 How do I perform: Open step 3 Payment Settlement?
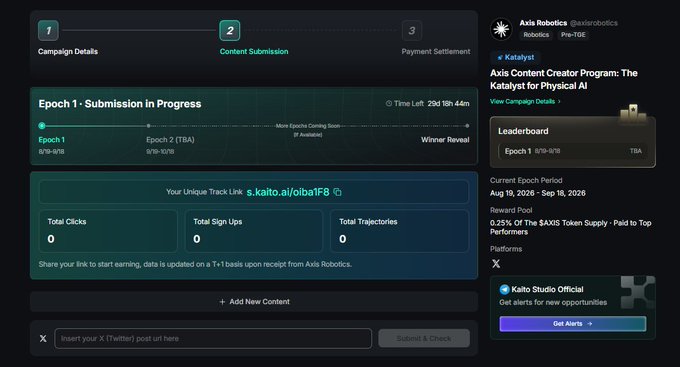[412, 30]
